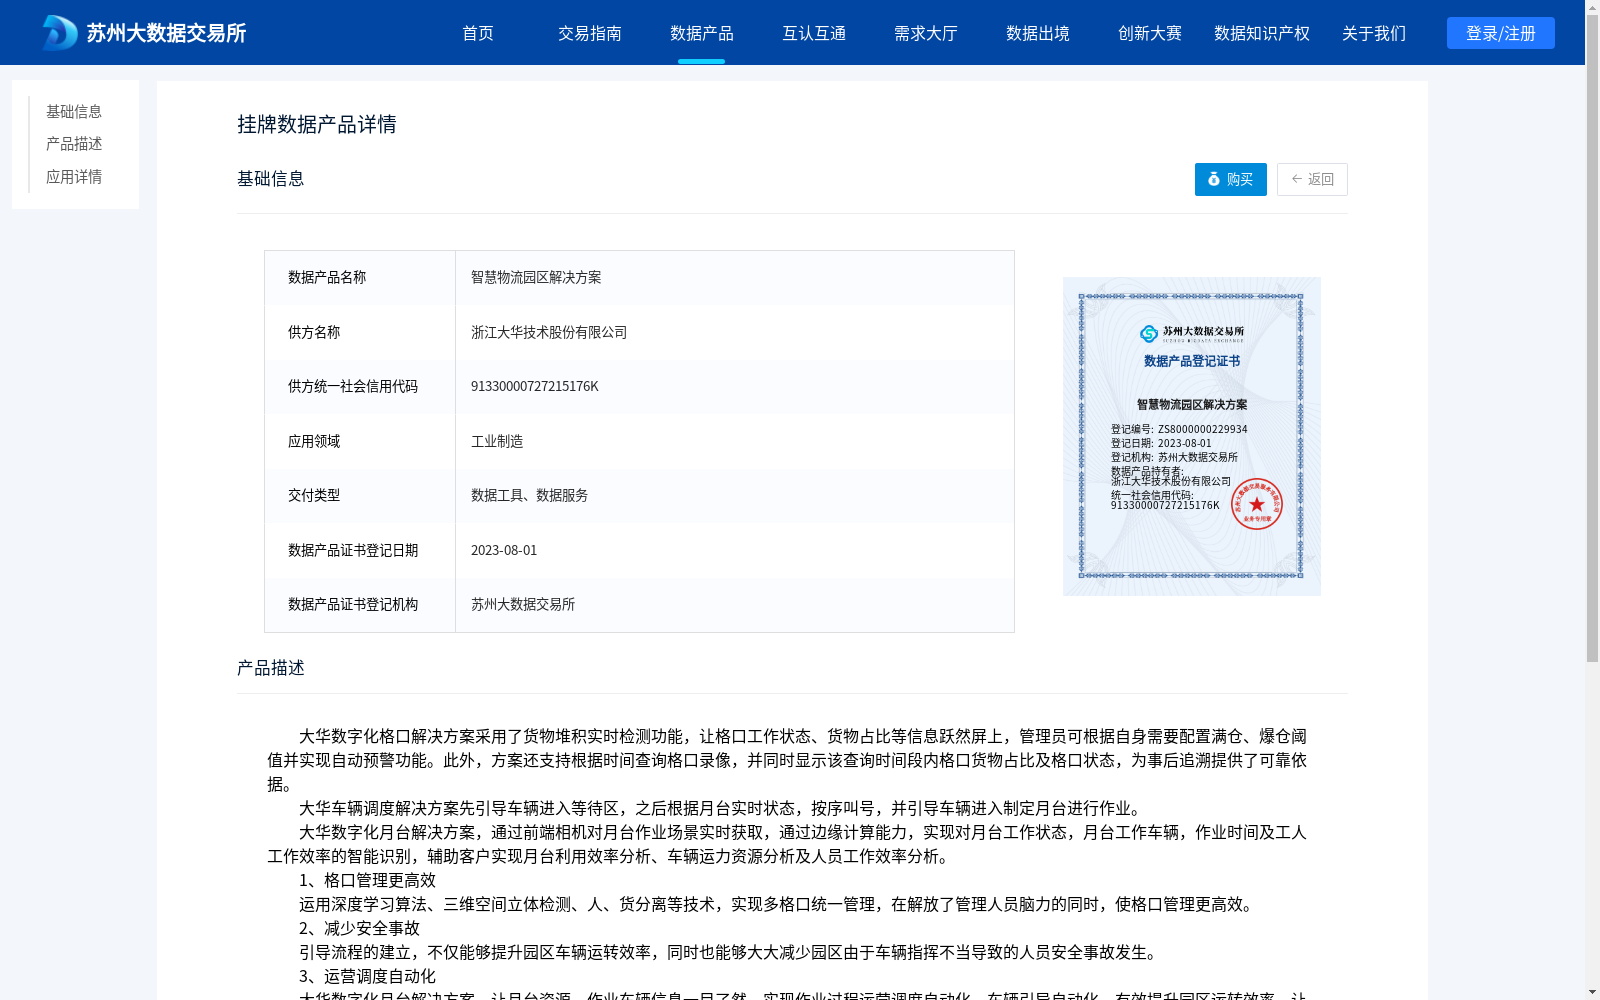Click the 挂牌数据产品详情 page heading
This screenshot has height=1000, width=1600.
click(317, 124)
